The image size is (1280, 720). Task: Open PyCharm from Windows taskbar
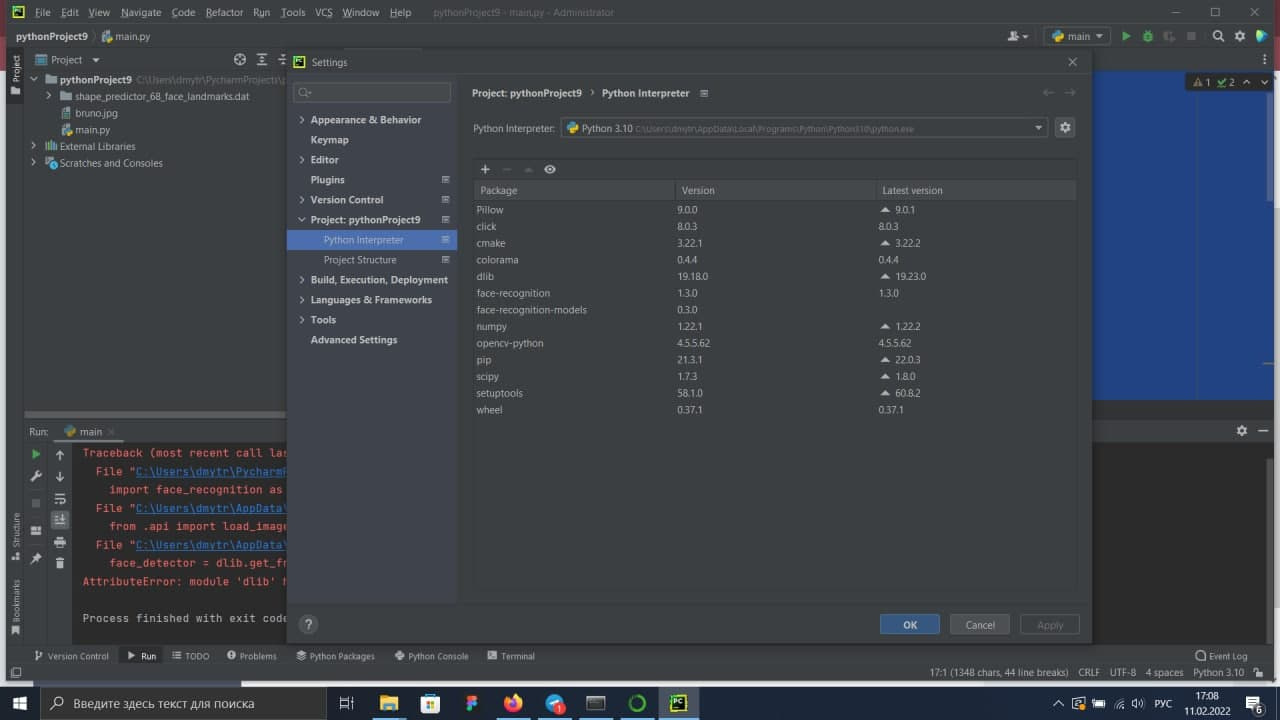678,703
